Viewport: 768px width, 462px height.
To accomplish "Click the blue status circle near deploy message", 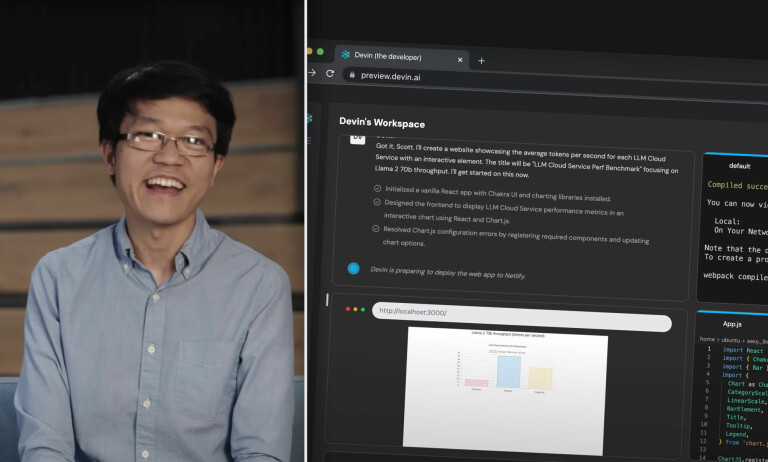I will (x=354, y=268).
